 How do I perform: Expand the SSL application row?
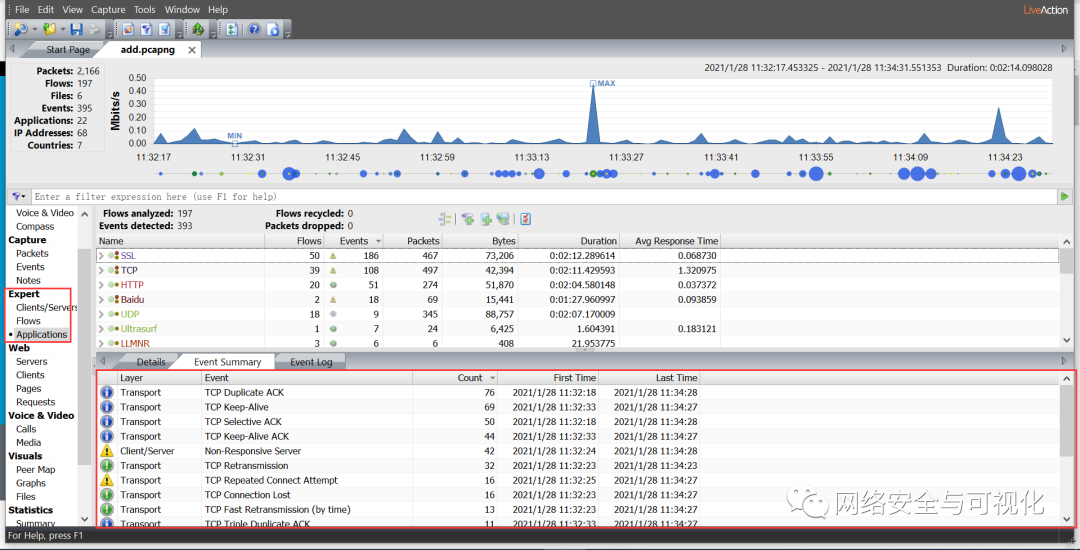coord(101,255)
